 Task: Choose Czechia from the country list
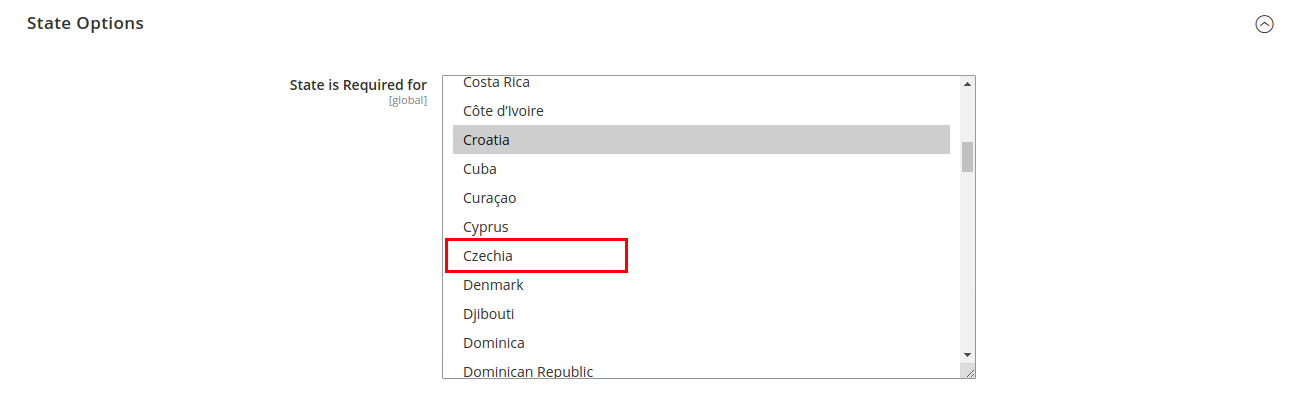click(701, 256)
